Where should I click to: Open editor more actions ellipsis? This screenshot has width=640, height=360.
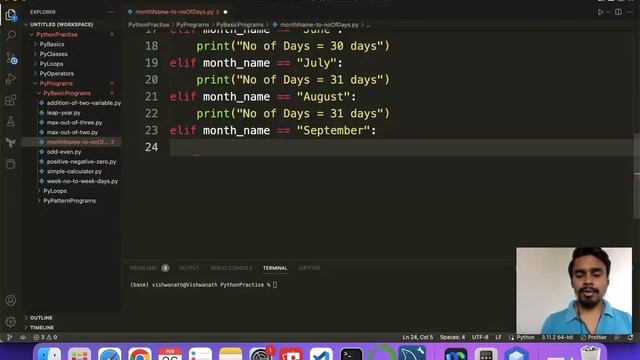click(x=630, y=12)
